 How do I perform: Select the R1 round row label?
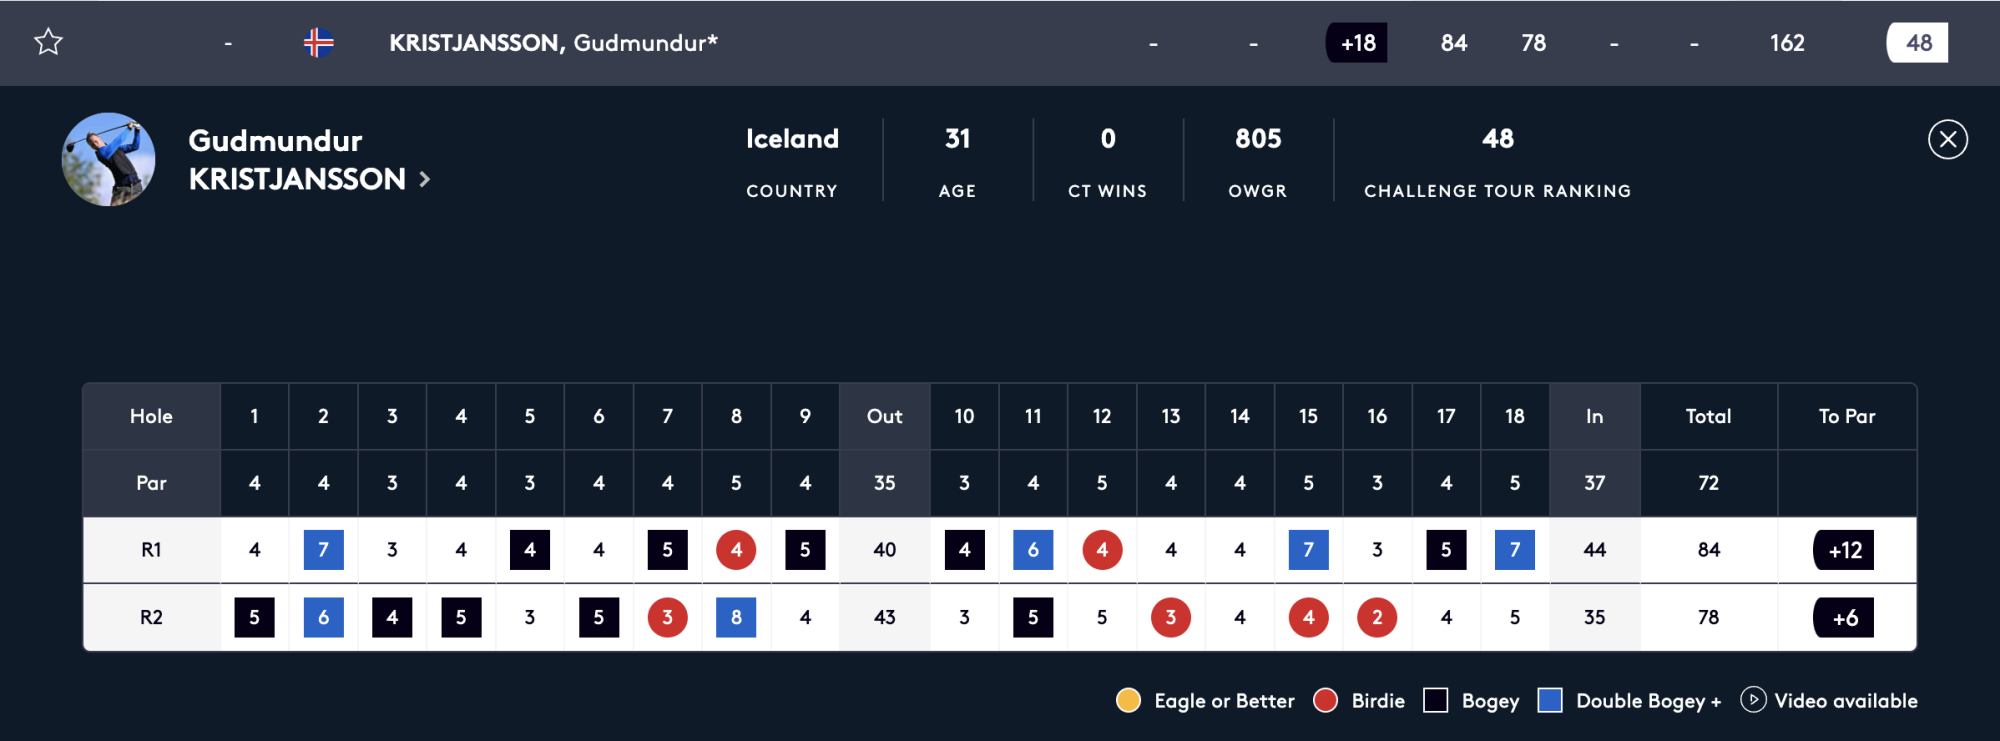click(x=151, y=550)
